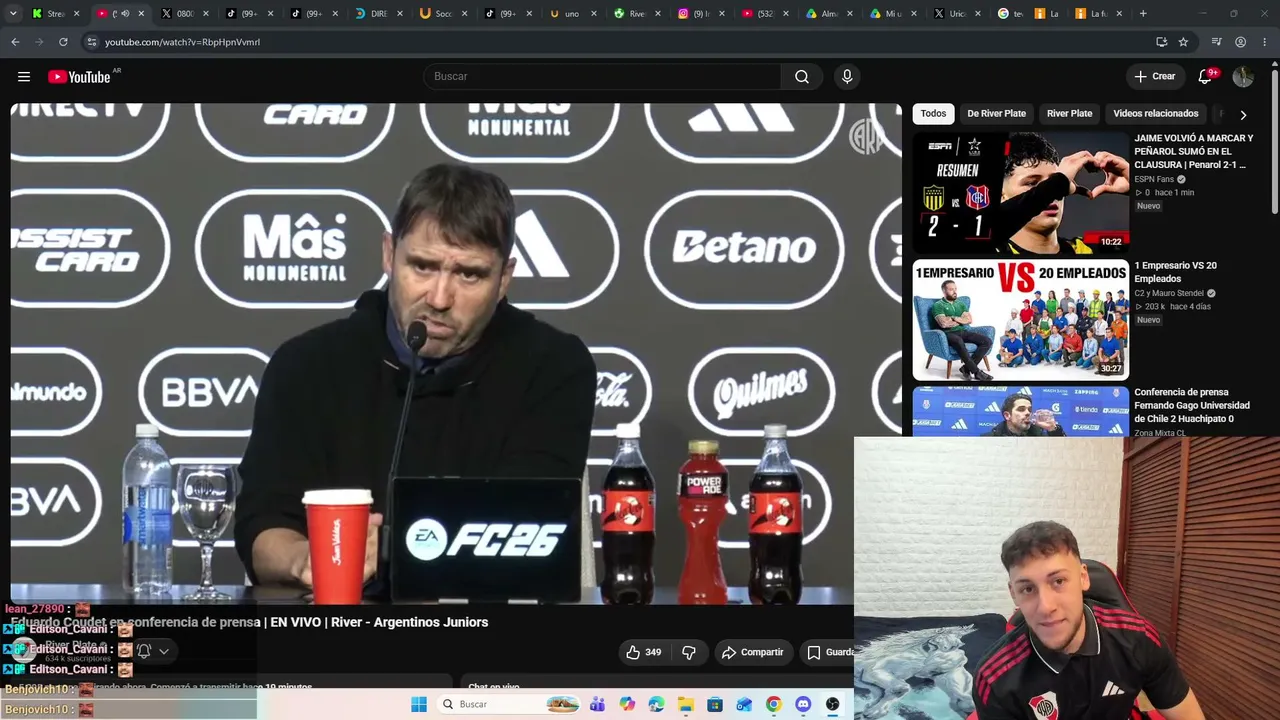Viewport: 1280px width, 720px height.
Task: Open YouTube notifications bell
Action: click(1206, 77)
